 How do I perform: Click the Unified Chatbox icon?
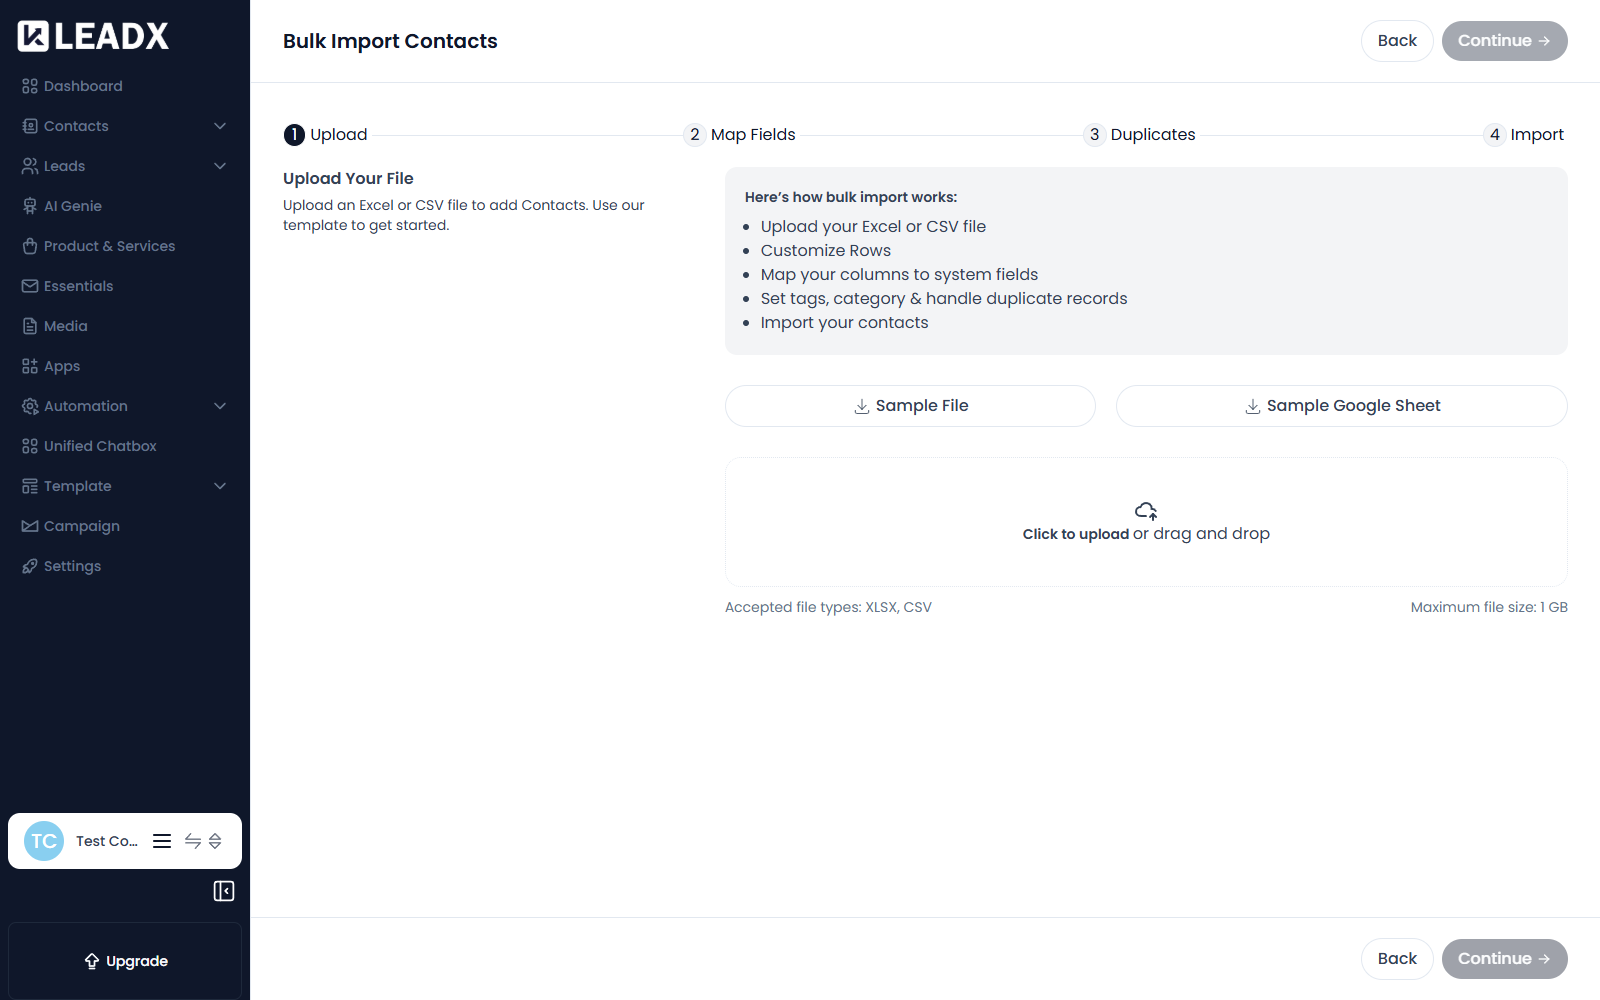[30, 446]
